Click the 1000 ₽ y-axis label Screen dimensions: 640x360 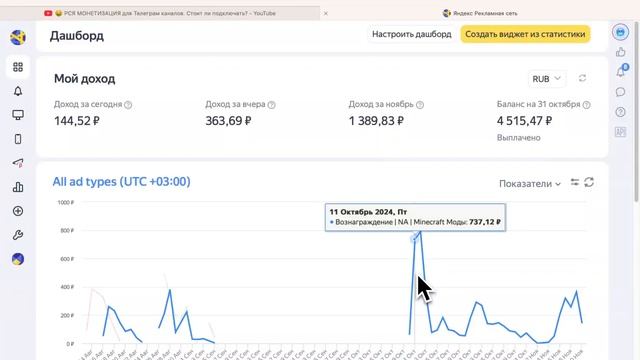click(66, 202)
